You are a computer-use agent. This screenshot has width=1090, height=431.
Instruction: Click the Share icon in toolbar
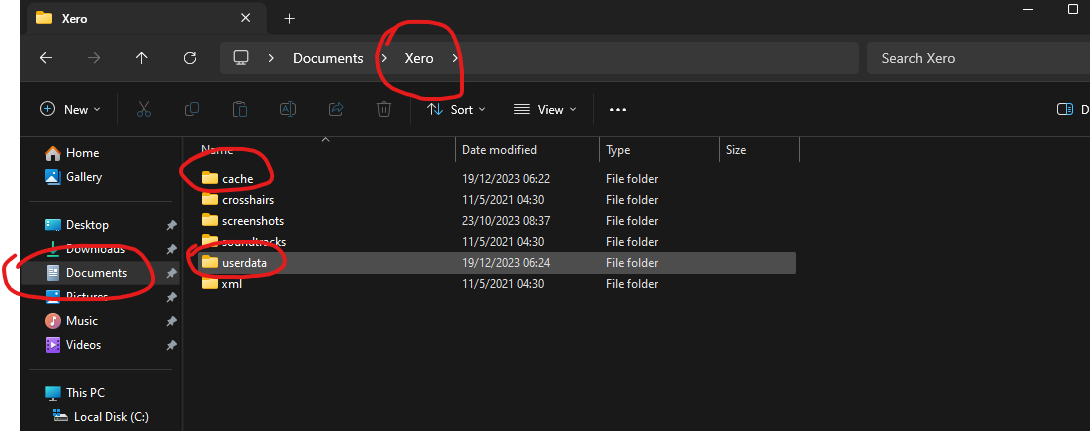pyautogui.click(x=336, y=110)
